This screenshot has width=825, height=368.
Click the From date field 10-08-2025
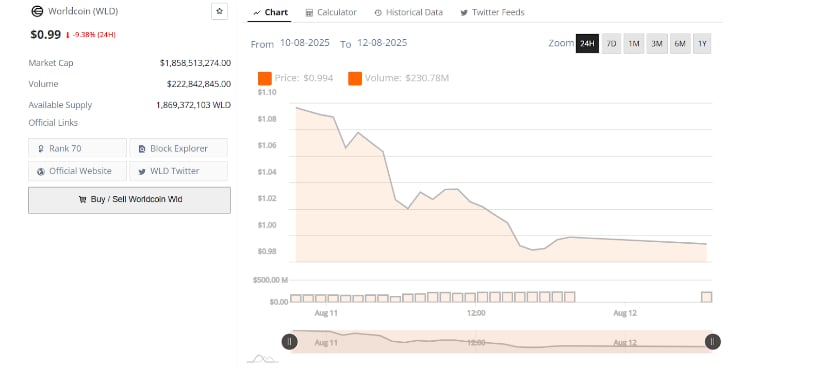(x=305, y=43)
